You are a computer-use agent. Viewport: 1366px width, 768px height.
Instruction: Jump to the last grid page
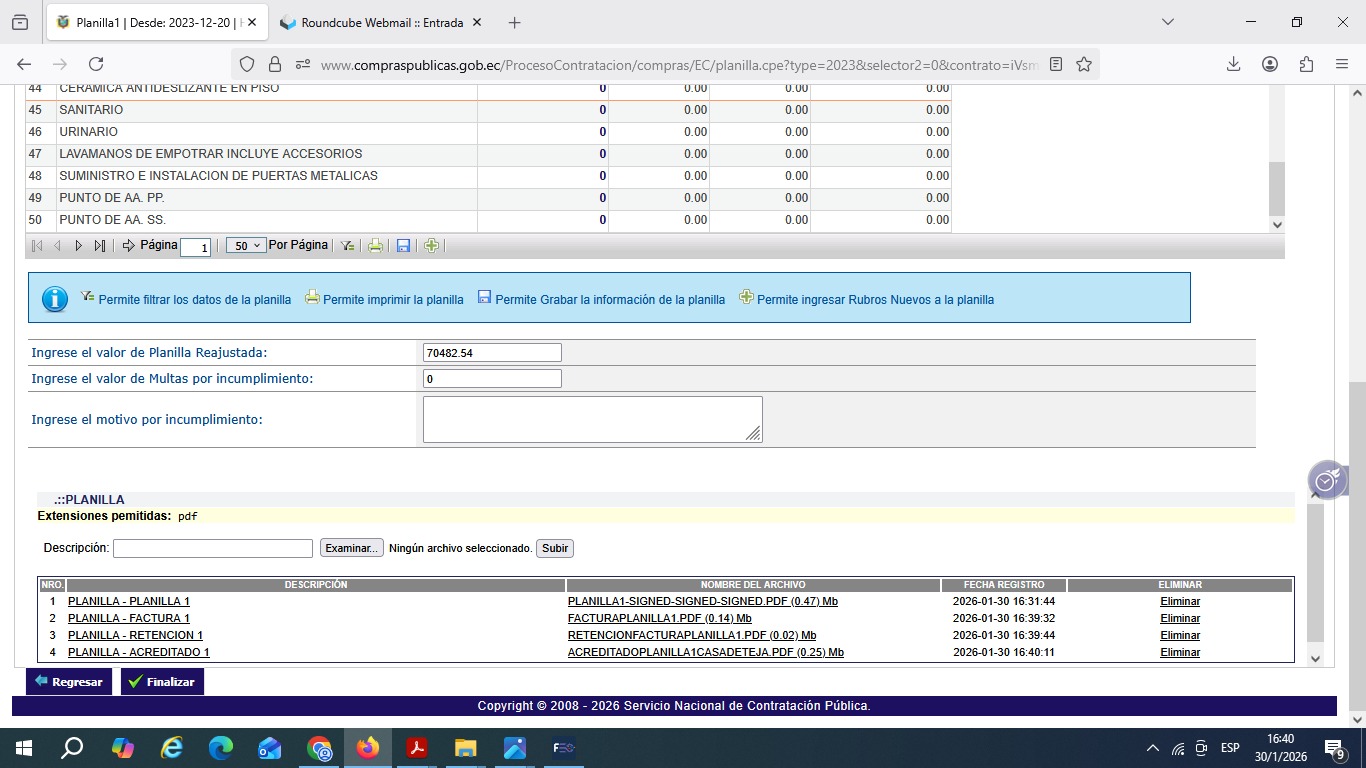point(99,246)
